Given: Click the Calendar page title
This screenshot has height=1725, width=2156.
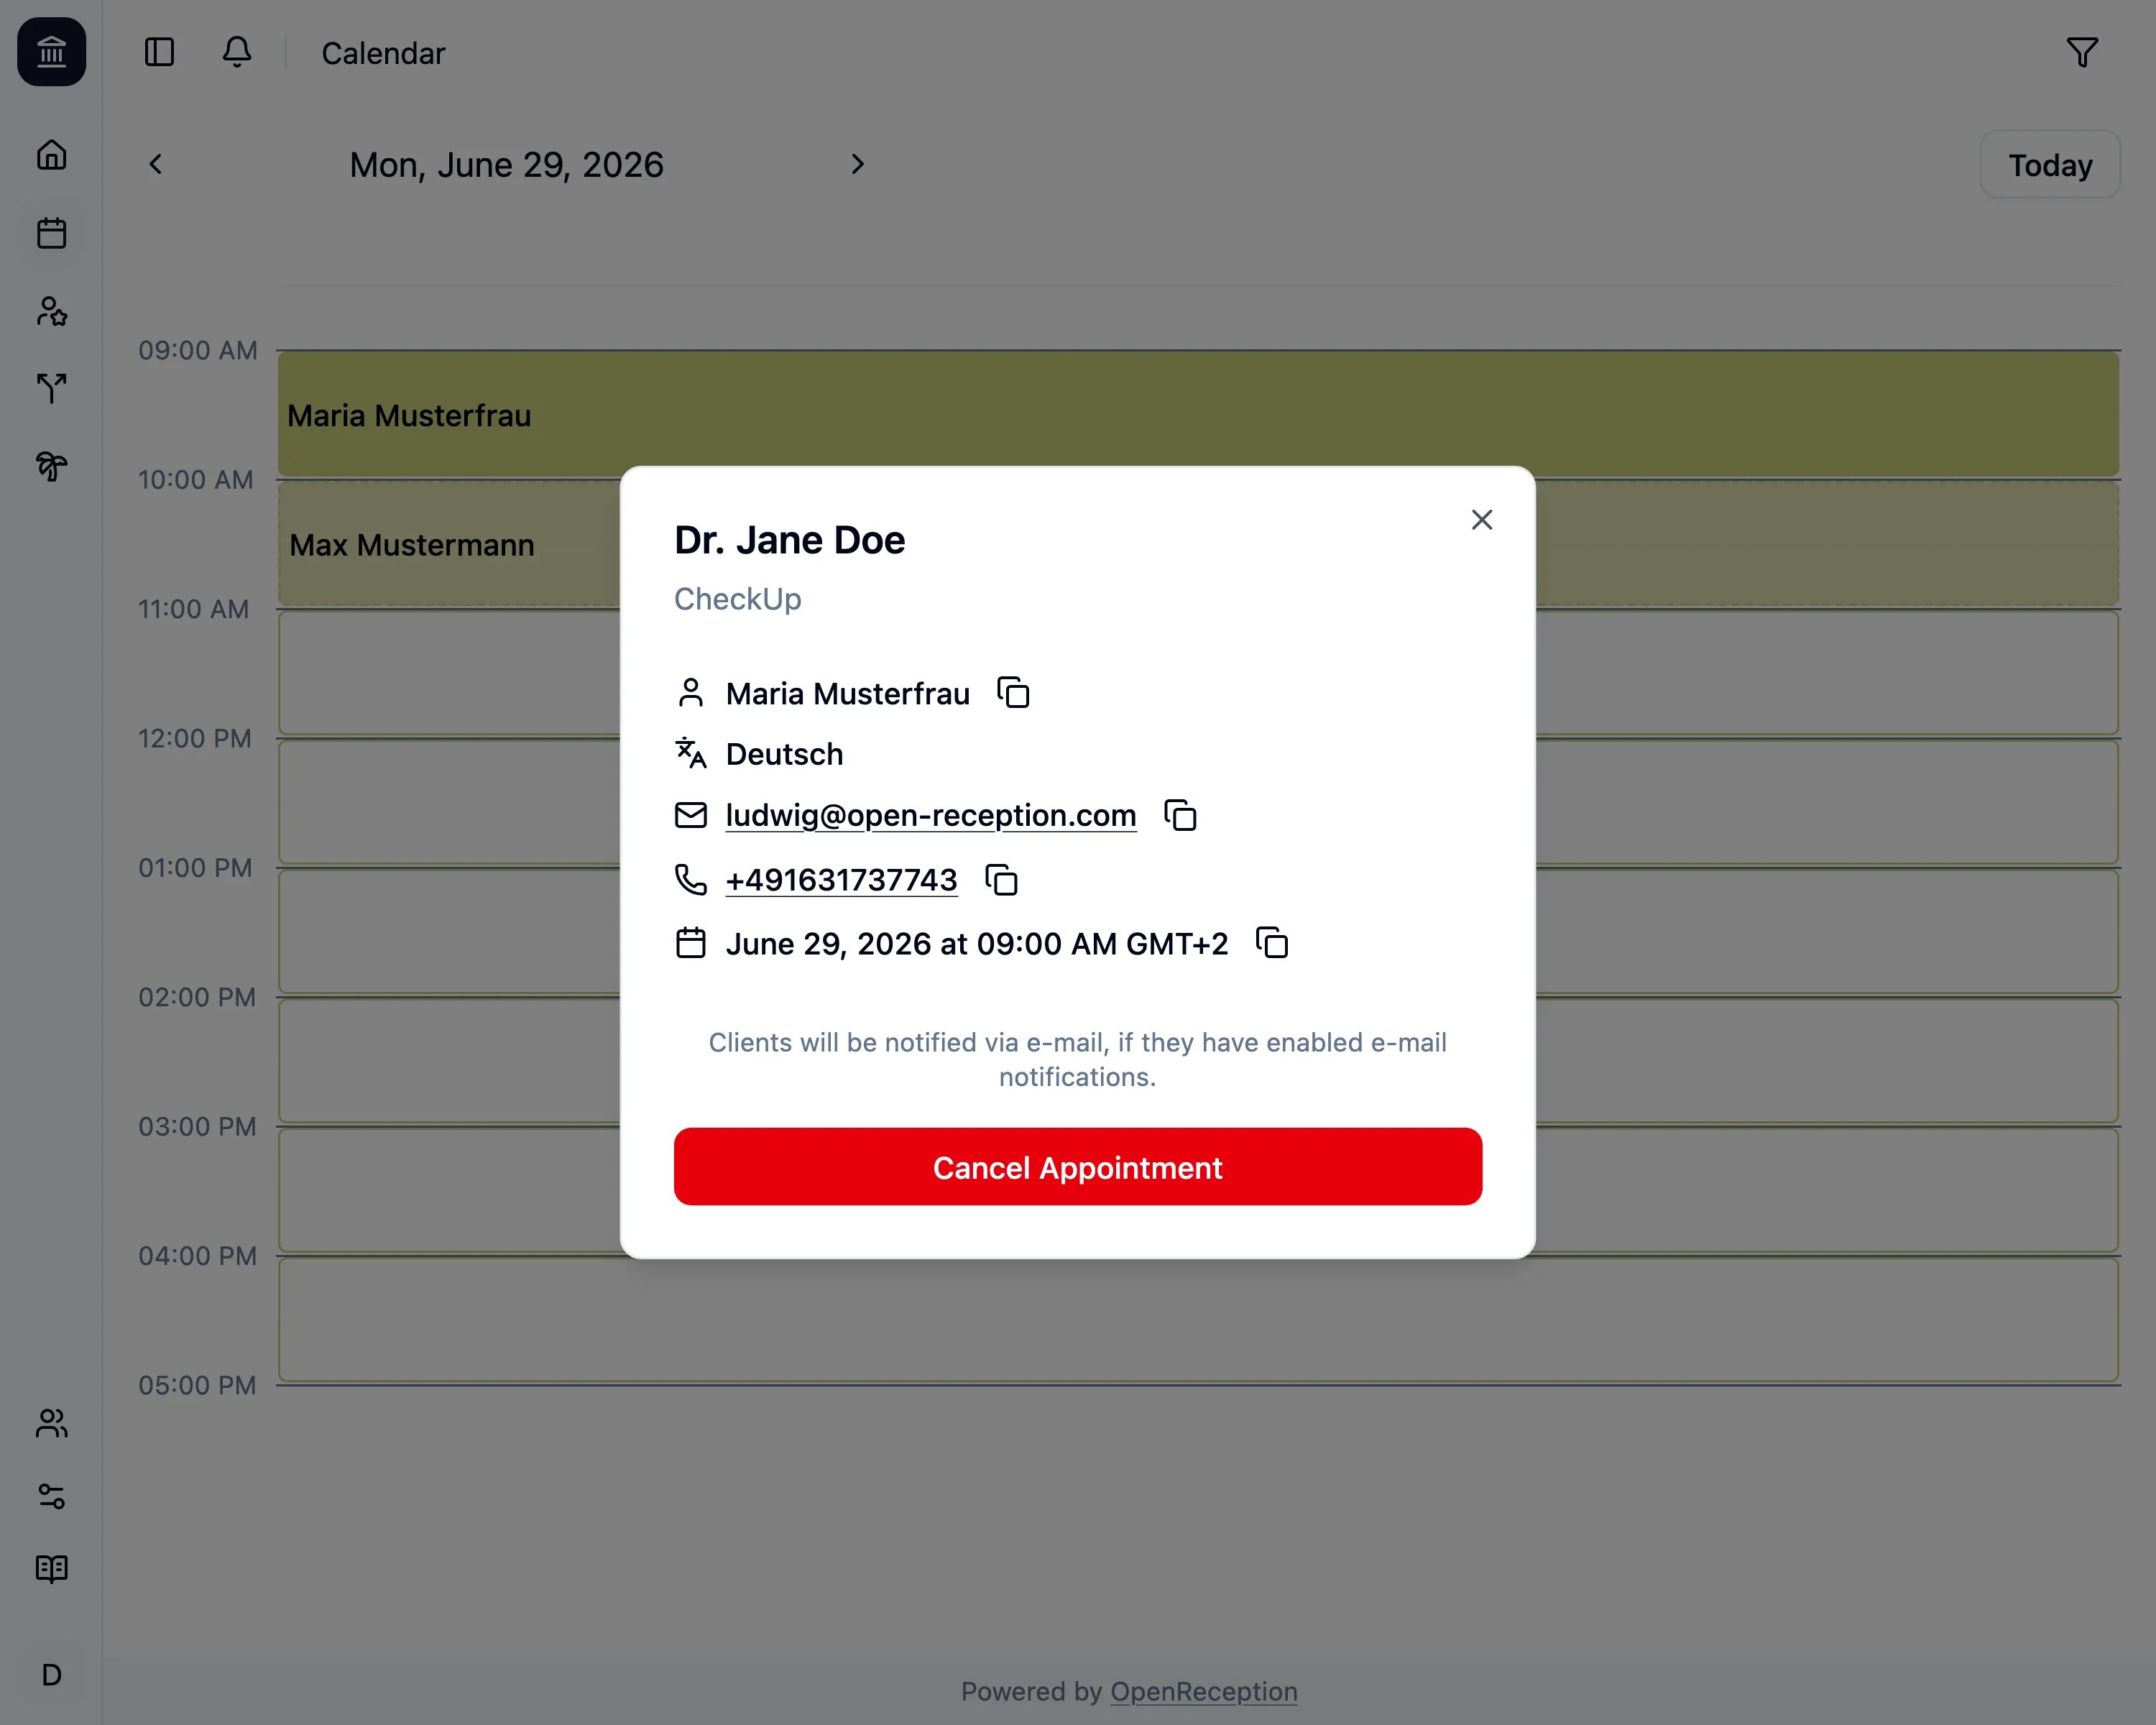Looking at the screenshot, I should point(383,53).
